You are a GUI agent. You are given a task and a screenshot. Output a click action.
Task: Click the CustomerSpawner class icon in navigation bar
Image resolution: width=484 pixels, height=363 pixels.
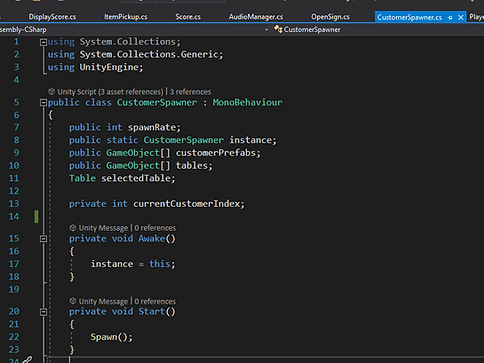tap(278, 29)
